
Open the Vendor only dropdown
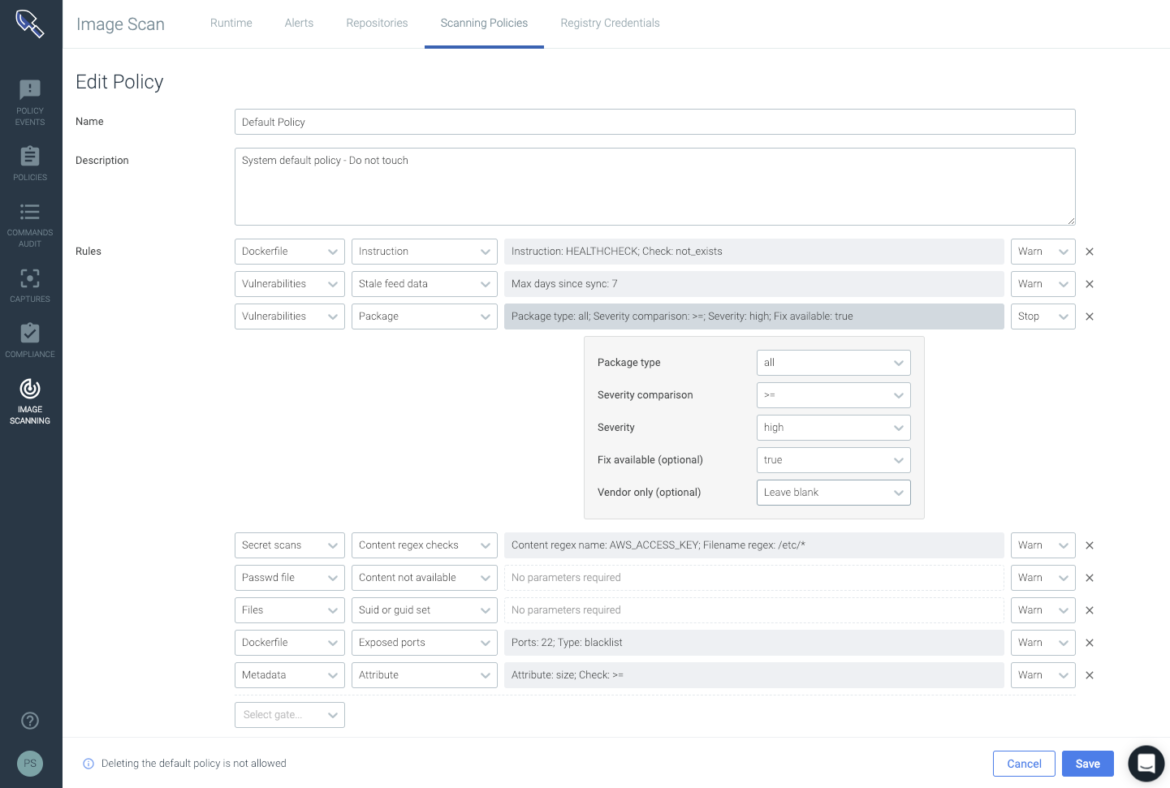click(x=833, y=492)
